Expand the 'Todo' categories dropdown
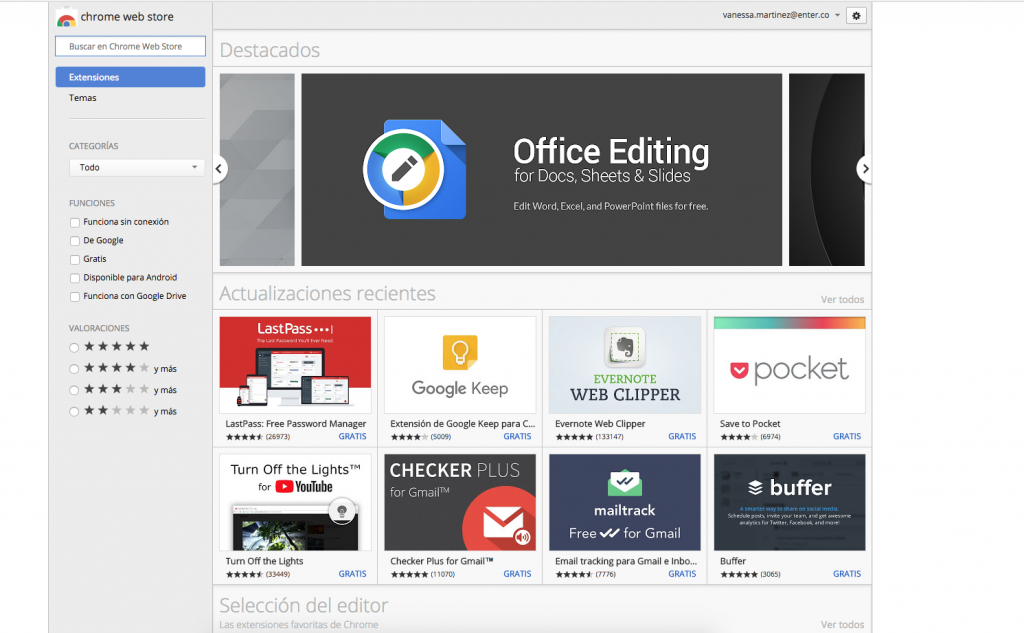Image resolution: width=1024 pixels, height=633 pixels. tap(136, 168)
